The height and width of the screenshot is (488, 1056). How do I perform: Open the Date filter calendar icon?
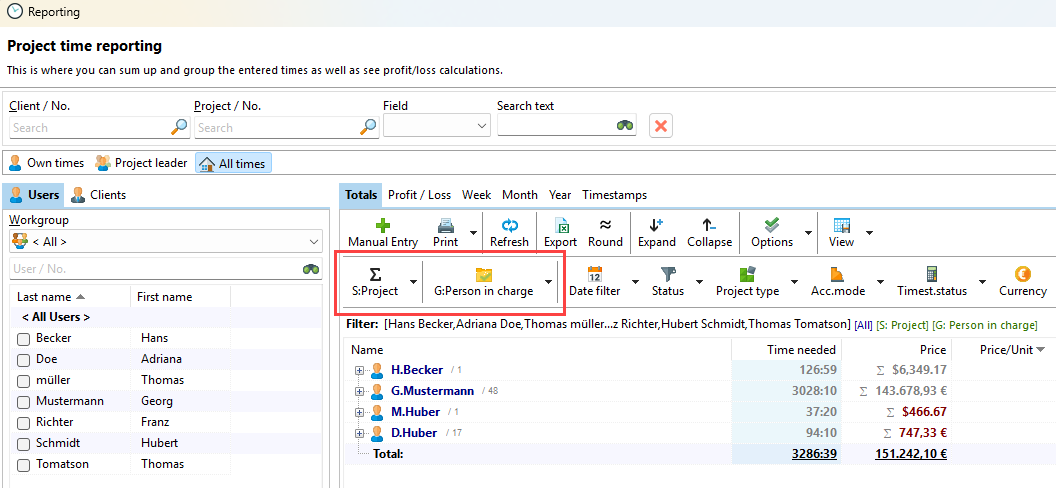coord(594,274)
